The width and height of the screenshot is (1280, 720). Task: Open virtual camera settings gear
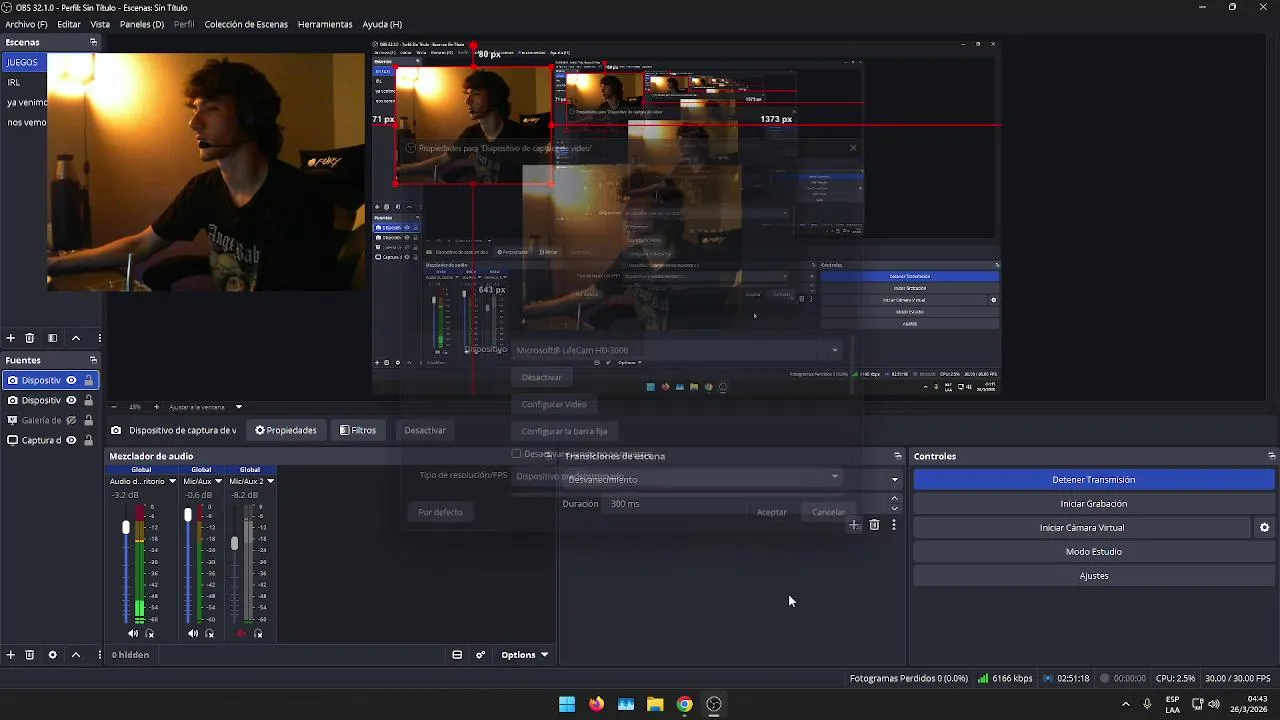(x=1264, y=528)
